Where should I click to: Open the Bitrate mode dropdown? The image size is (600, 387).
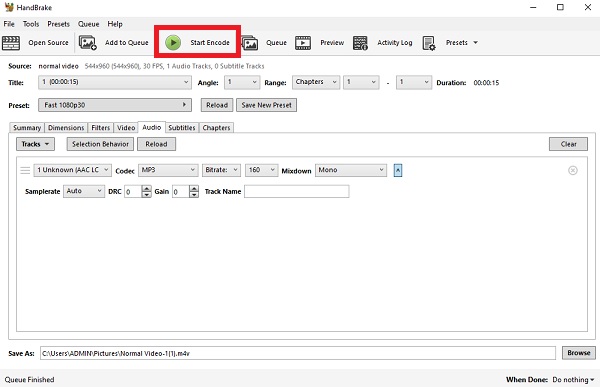221,170
